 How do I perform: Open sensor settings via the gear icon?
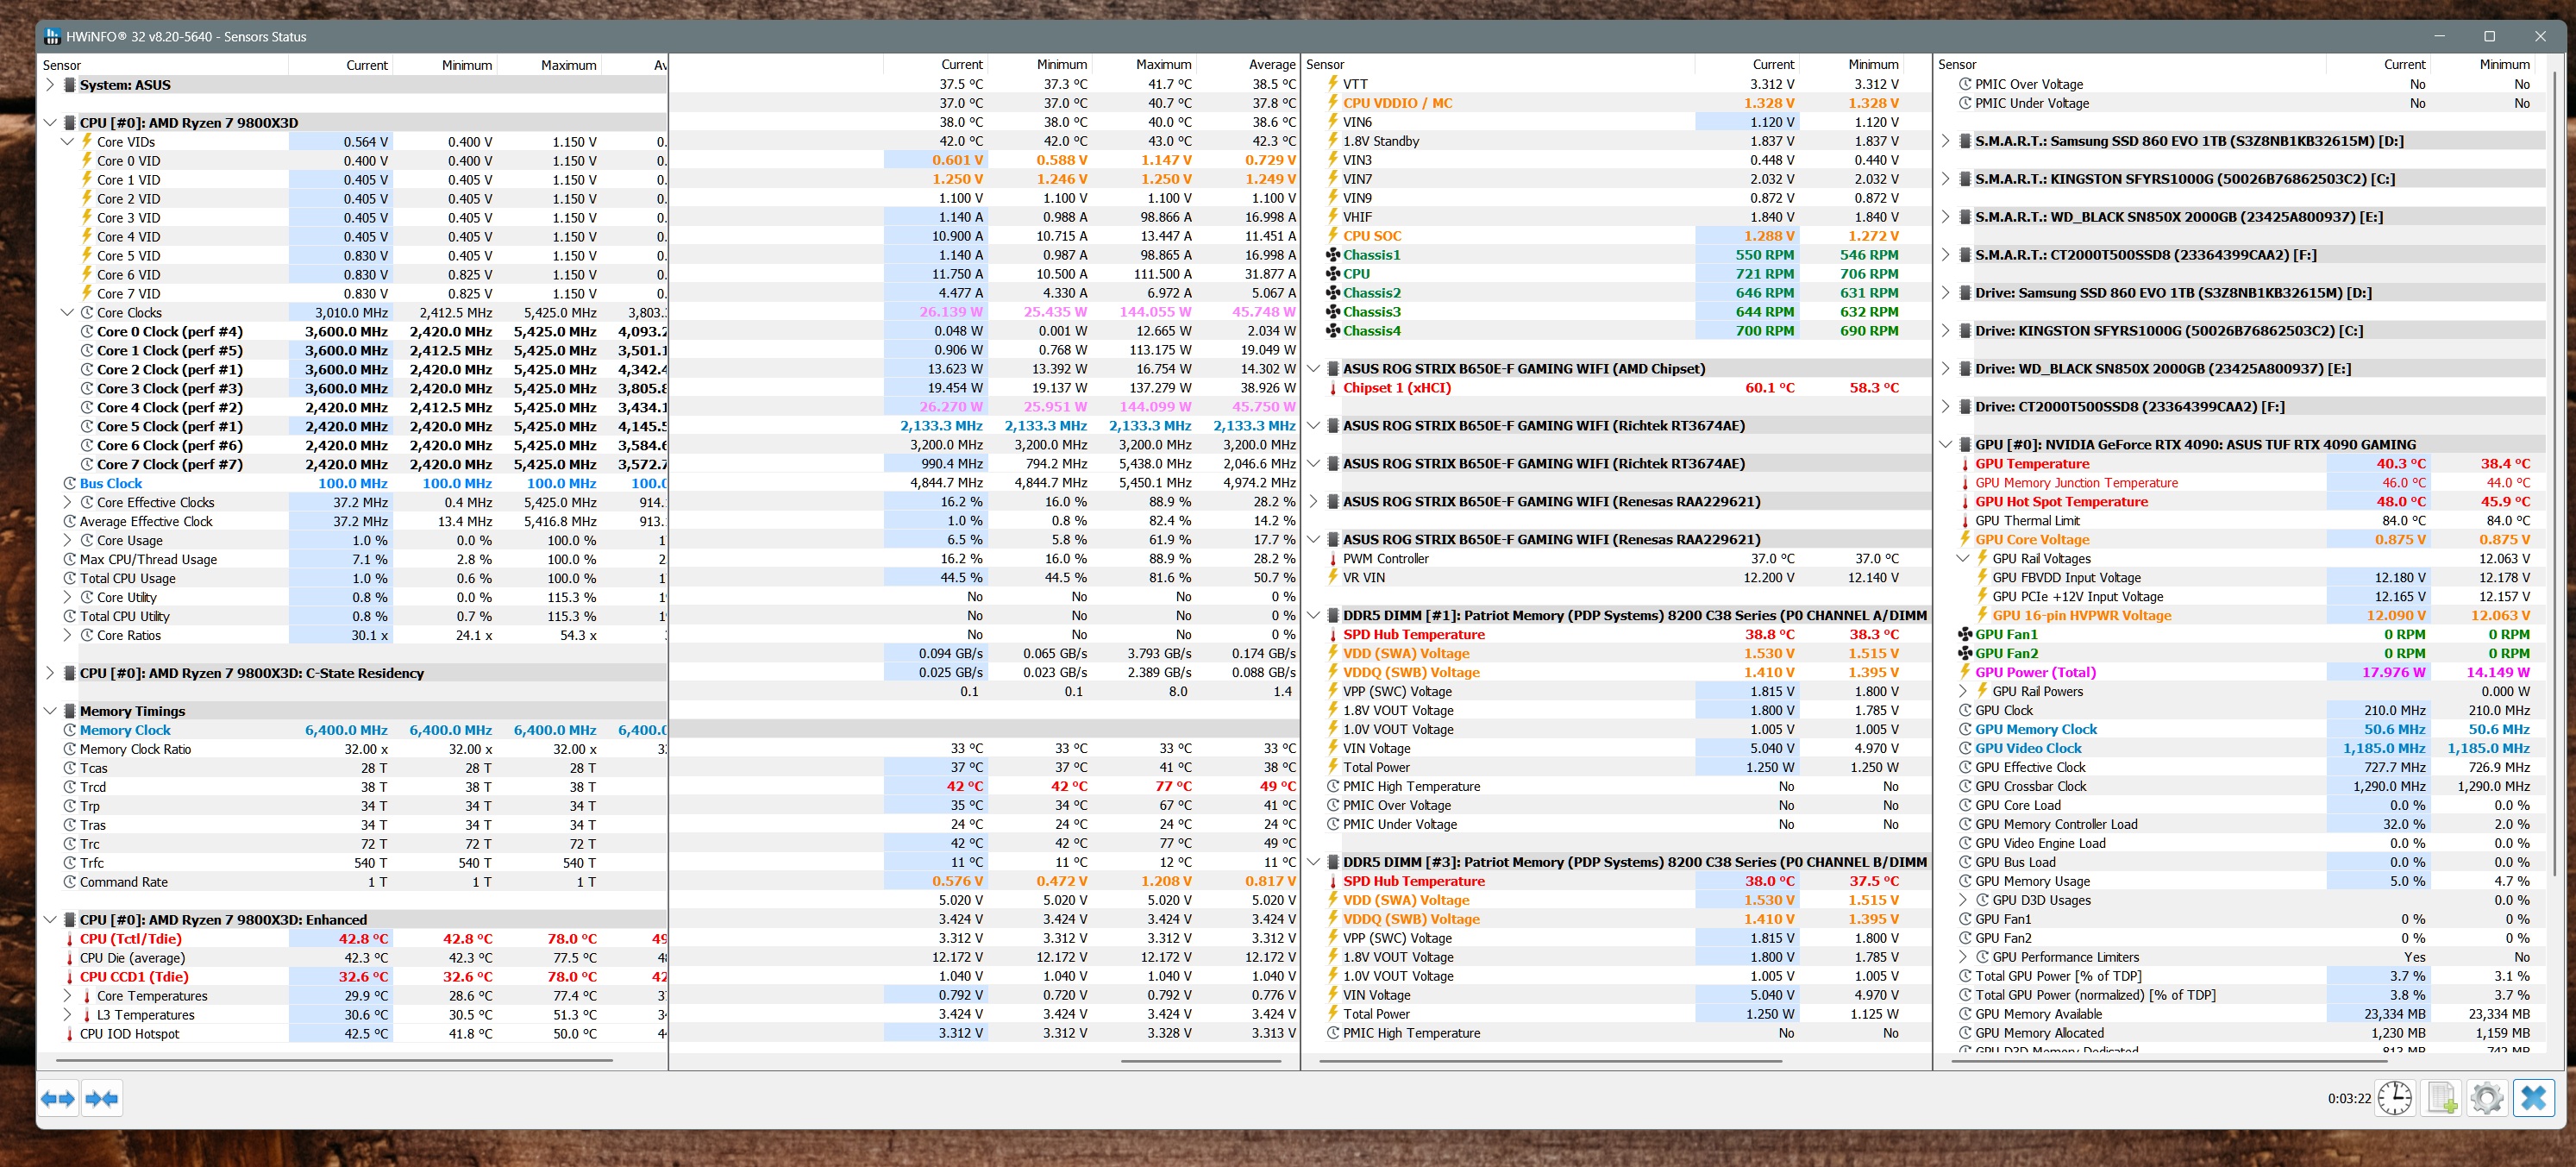point(2487,1098)
